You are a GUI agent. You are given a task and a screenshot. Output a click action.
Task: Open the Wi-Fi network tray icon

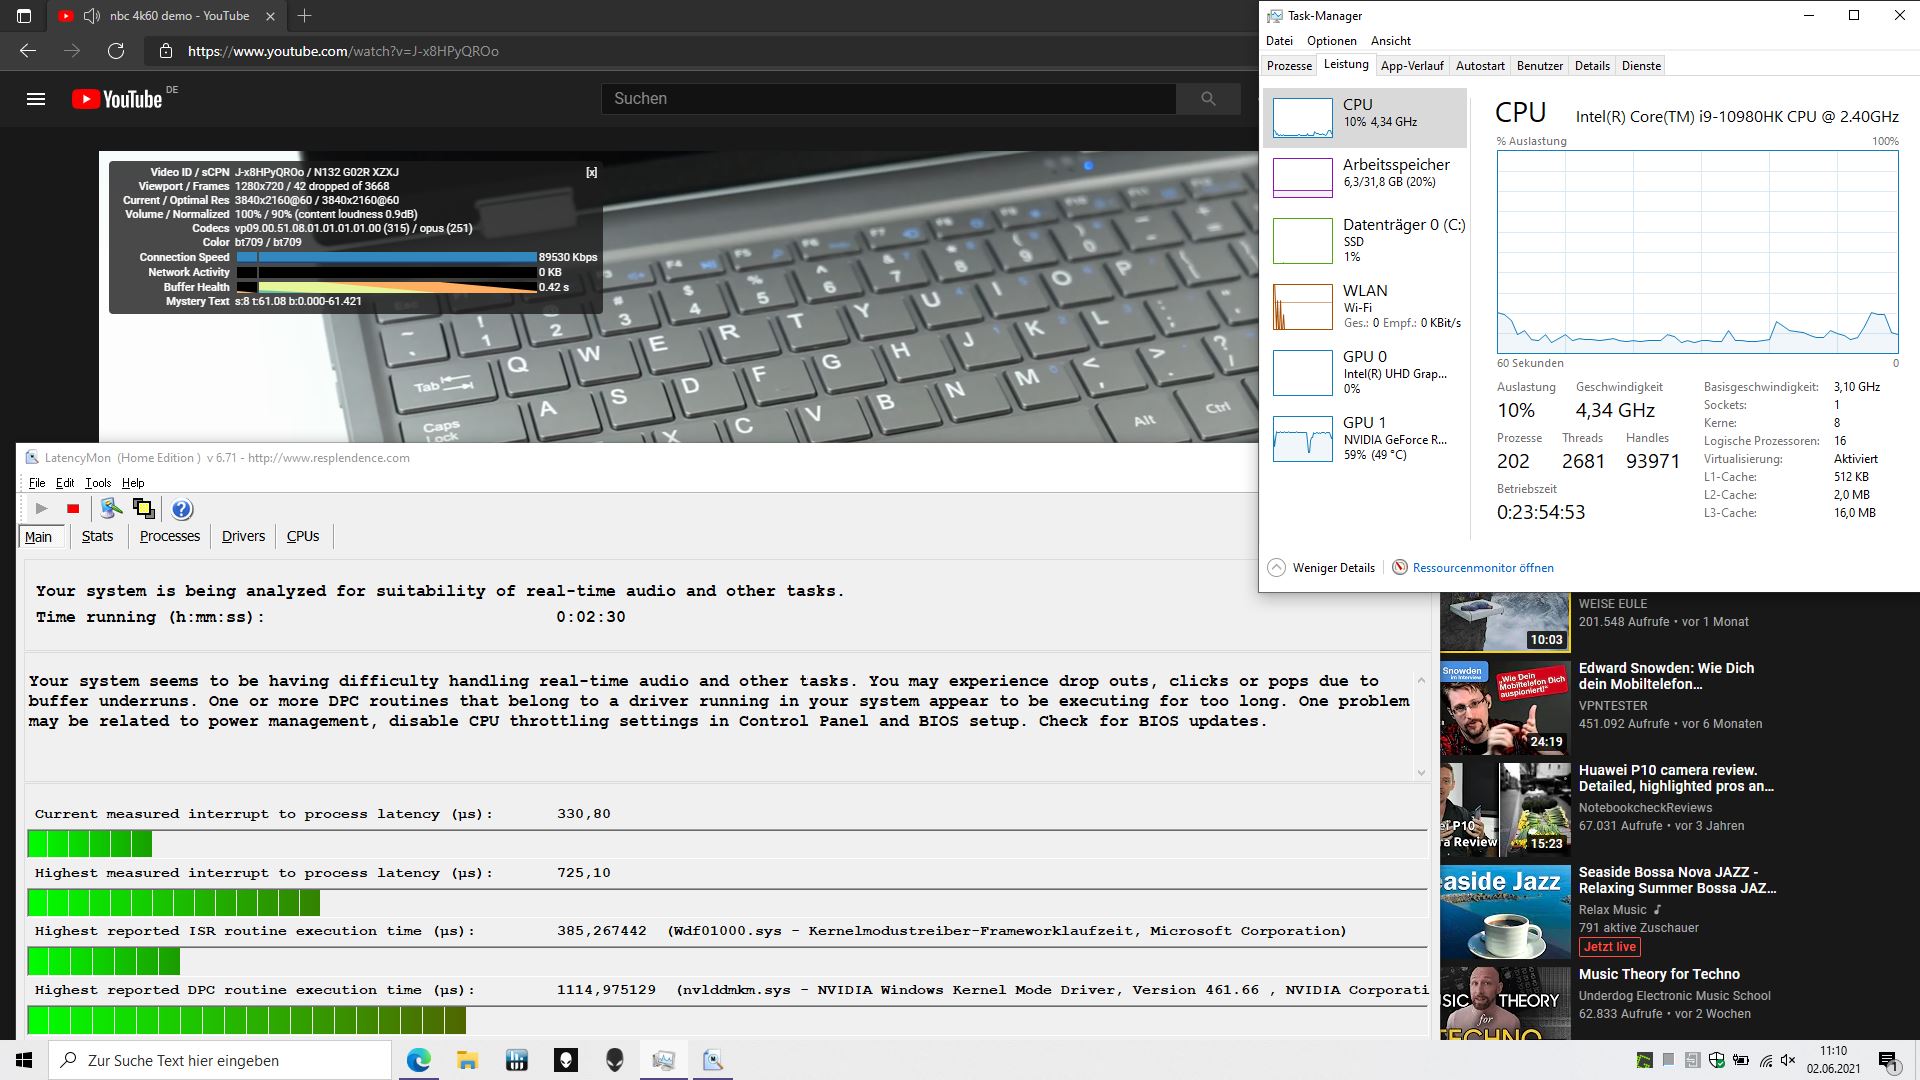(x=1766, y=1060)
